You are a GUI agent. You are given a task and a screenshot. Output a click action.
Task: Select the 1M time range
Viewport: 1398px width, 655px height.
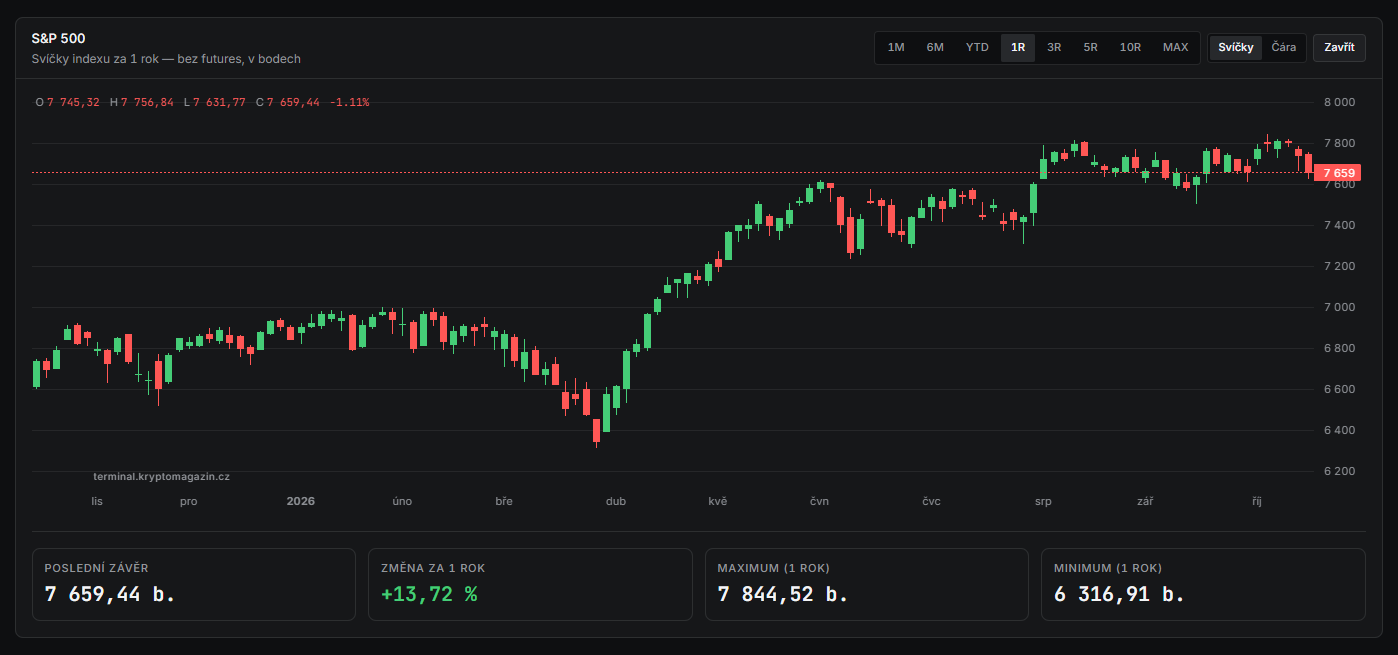click(896, 47)
